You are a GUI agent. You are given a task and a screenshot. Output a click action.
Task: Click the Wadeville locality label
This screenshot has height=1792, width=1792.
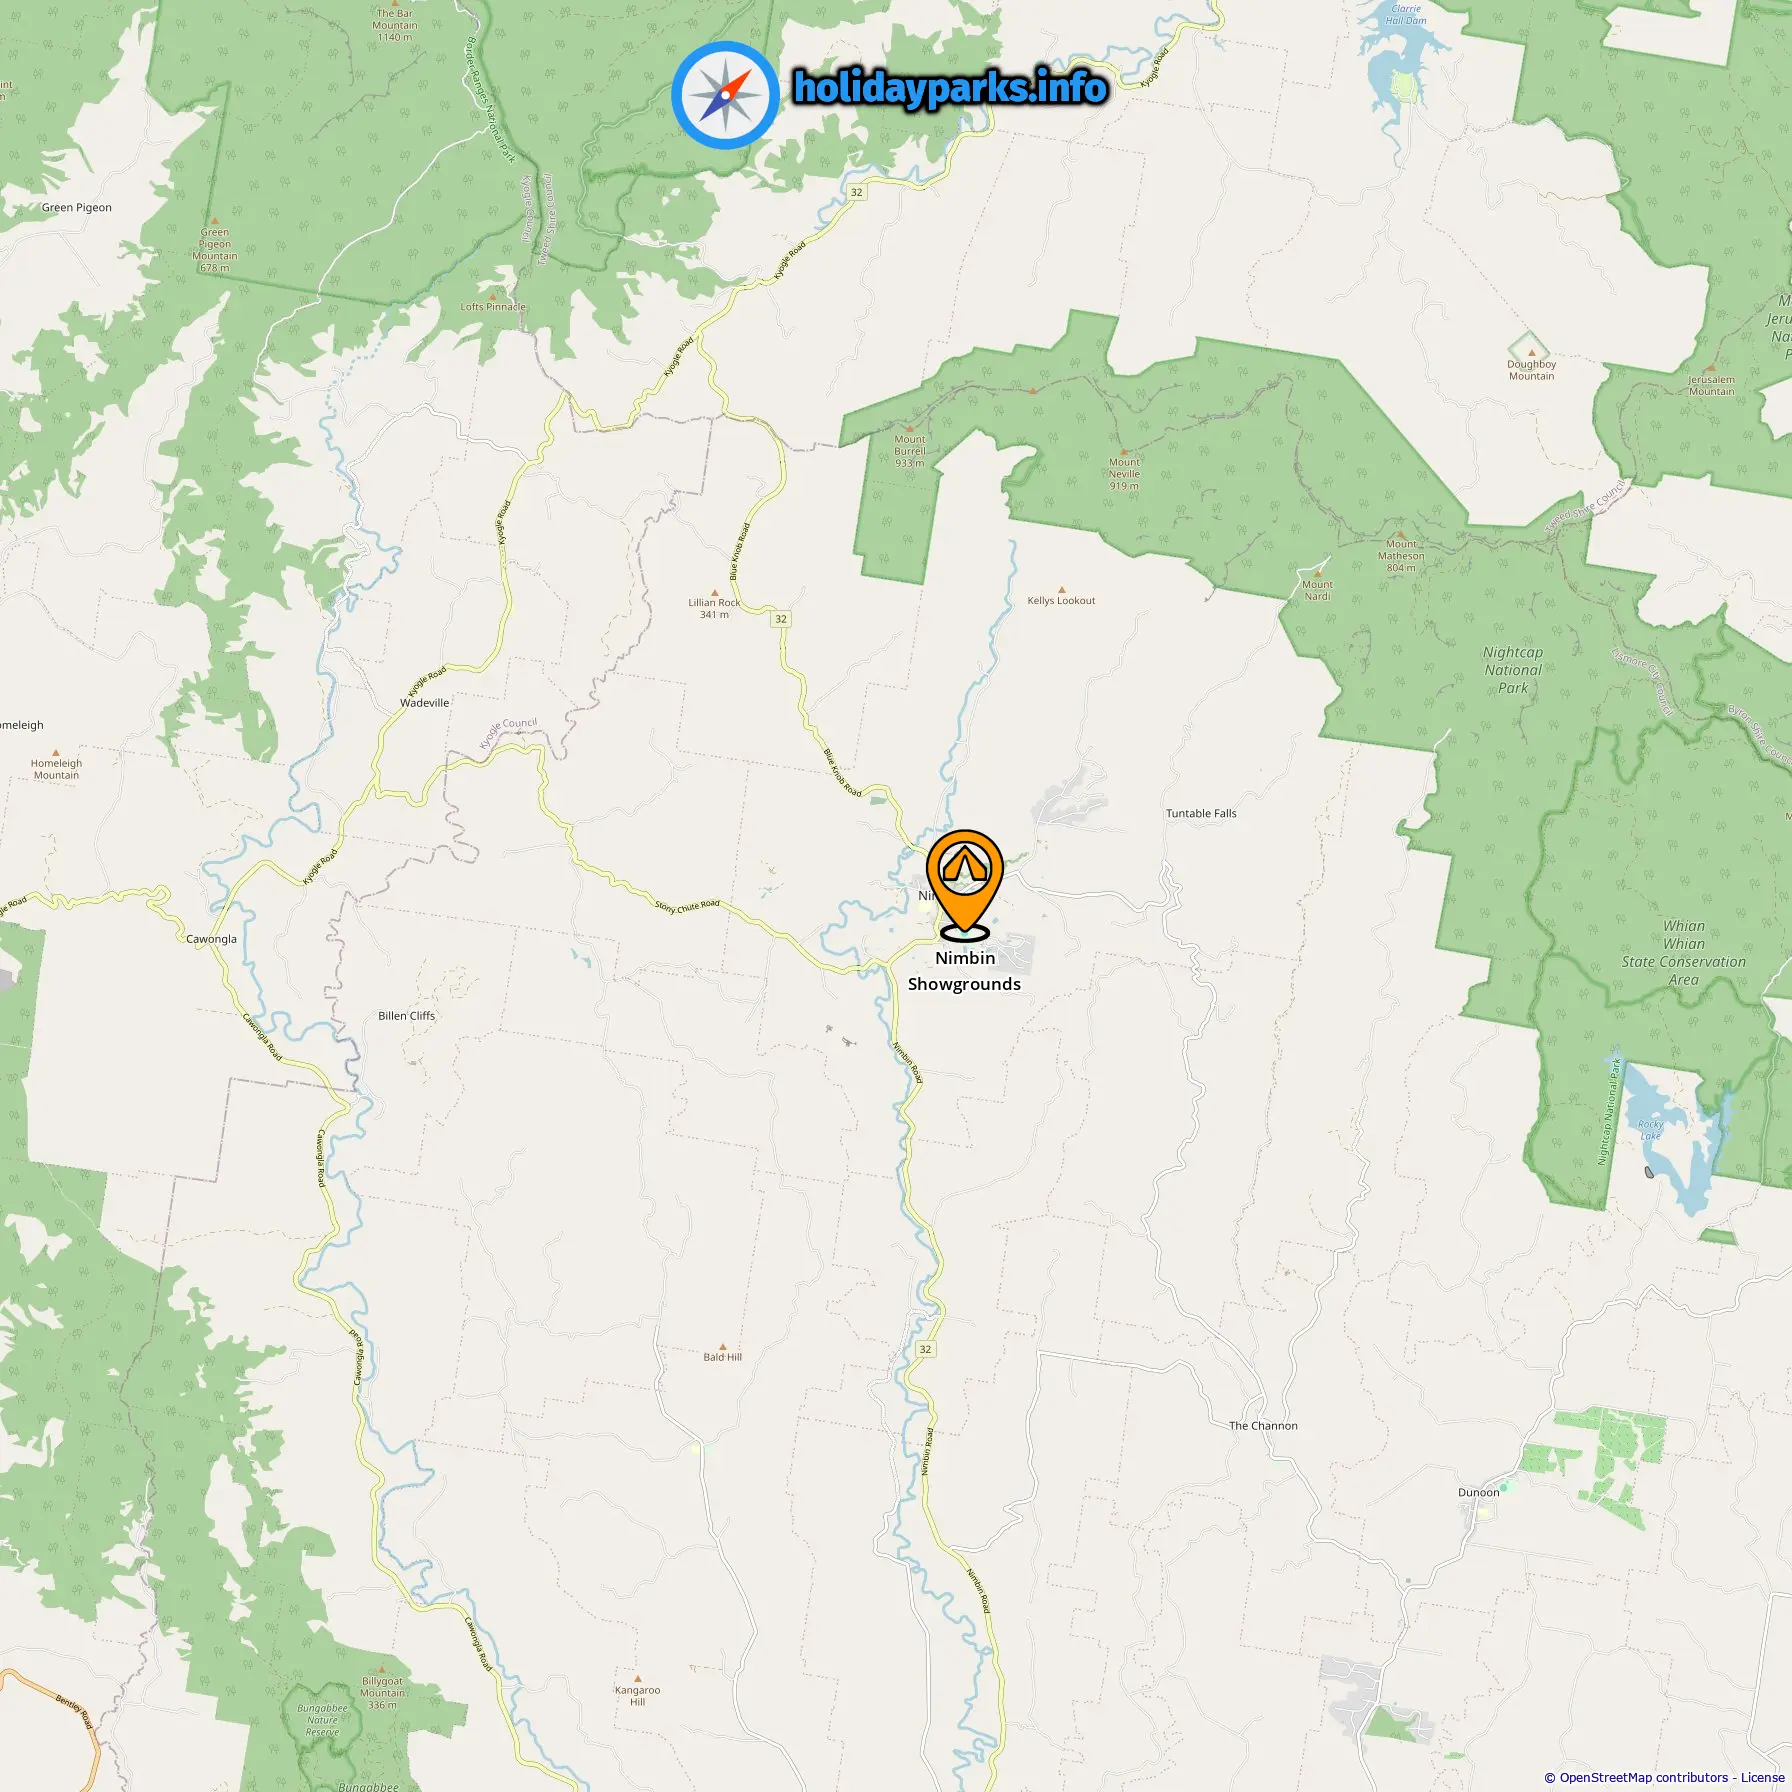coord(425,703)
